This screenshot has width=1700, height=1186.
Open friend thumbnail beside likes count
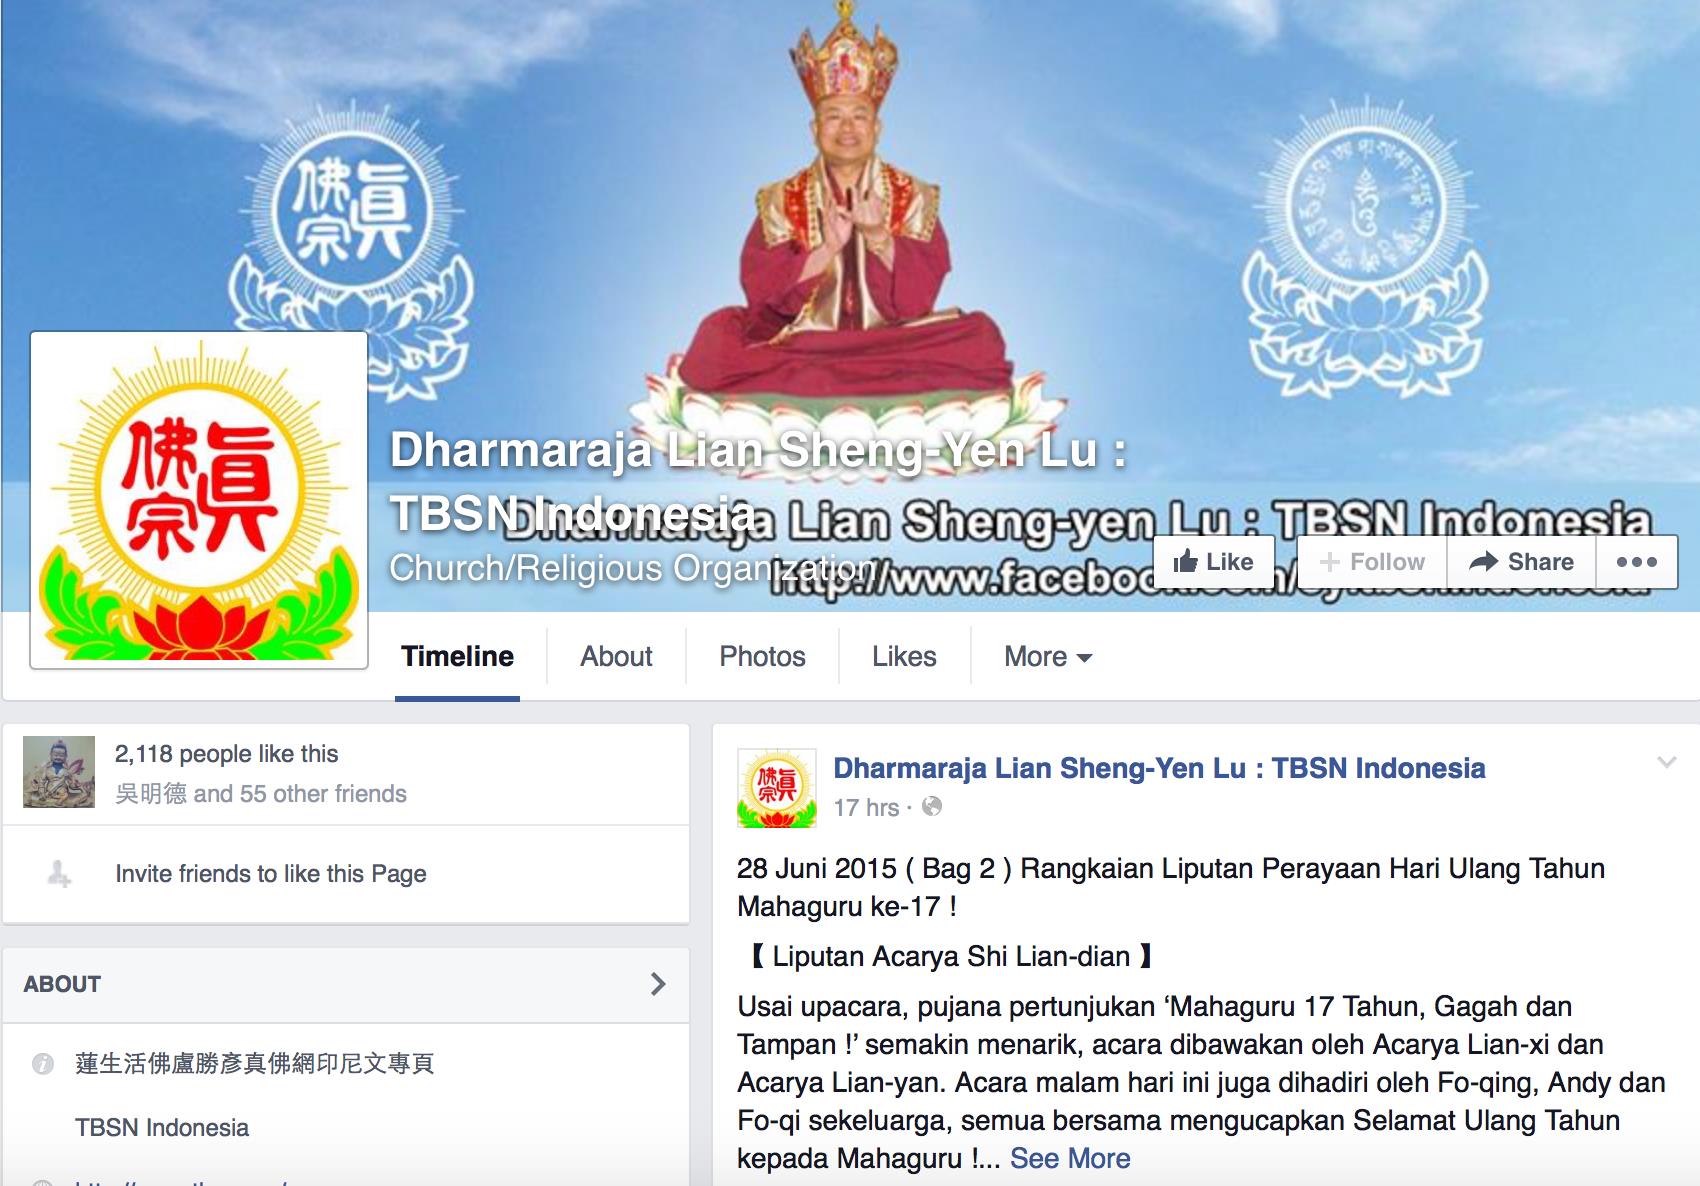pos(59,772)
